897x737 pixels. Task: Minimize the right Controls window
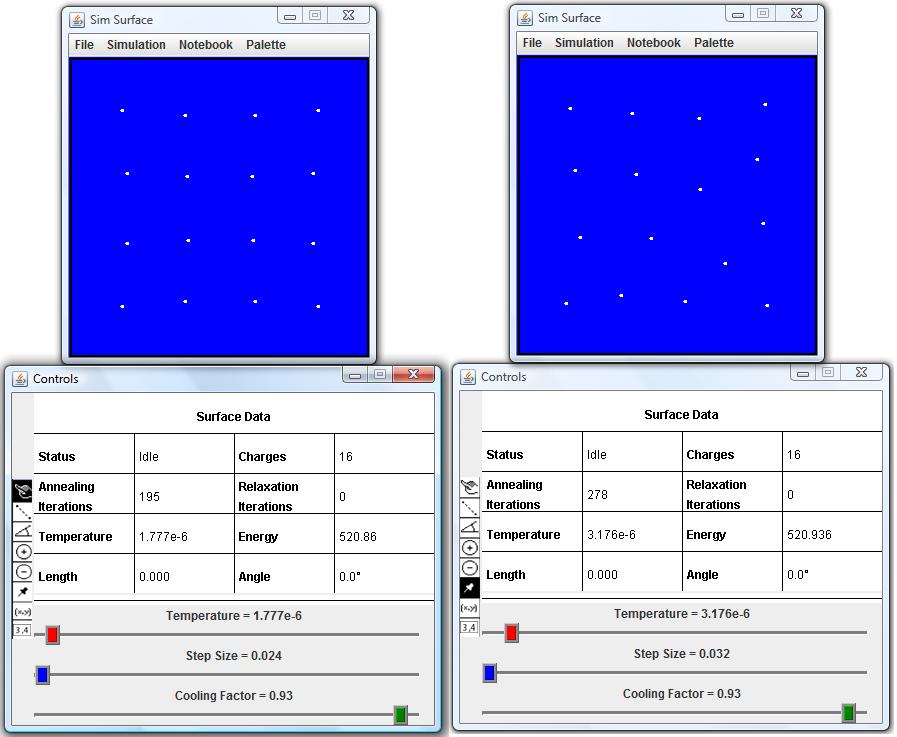pos(803,373)
